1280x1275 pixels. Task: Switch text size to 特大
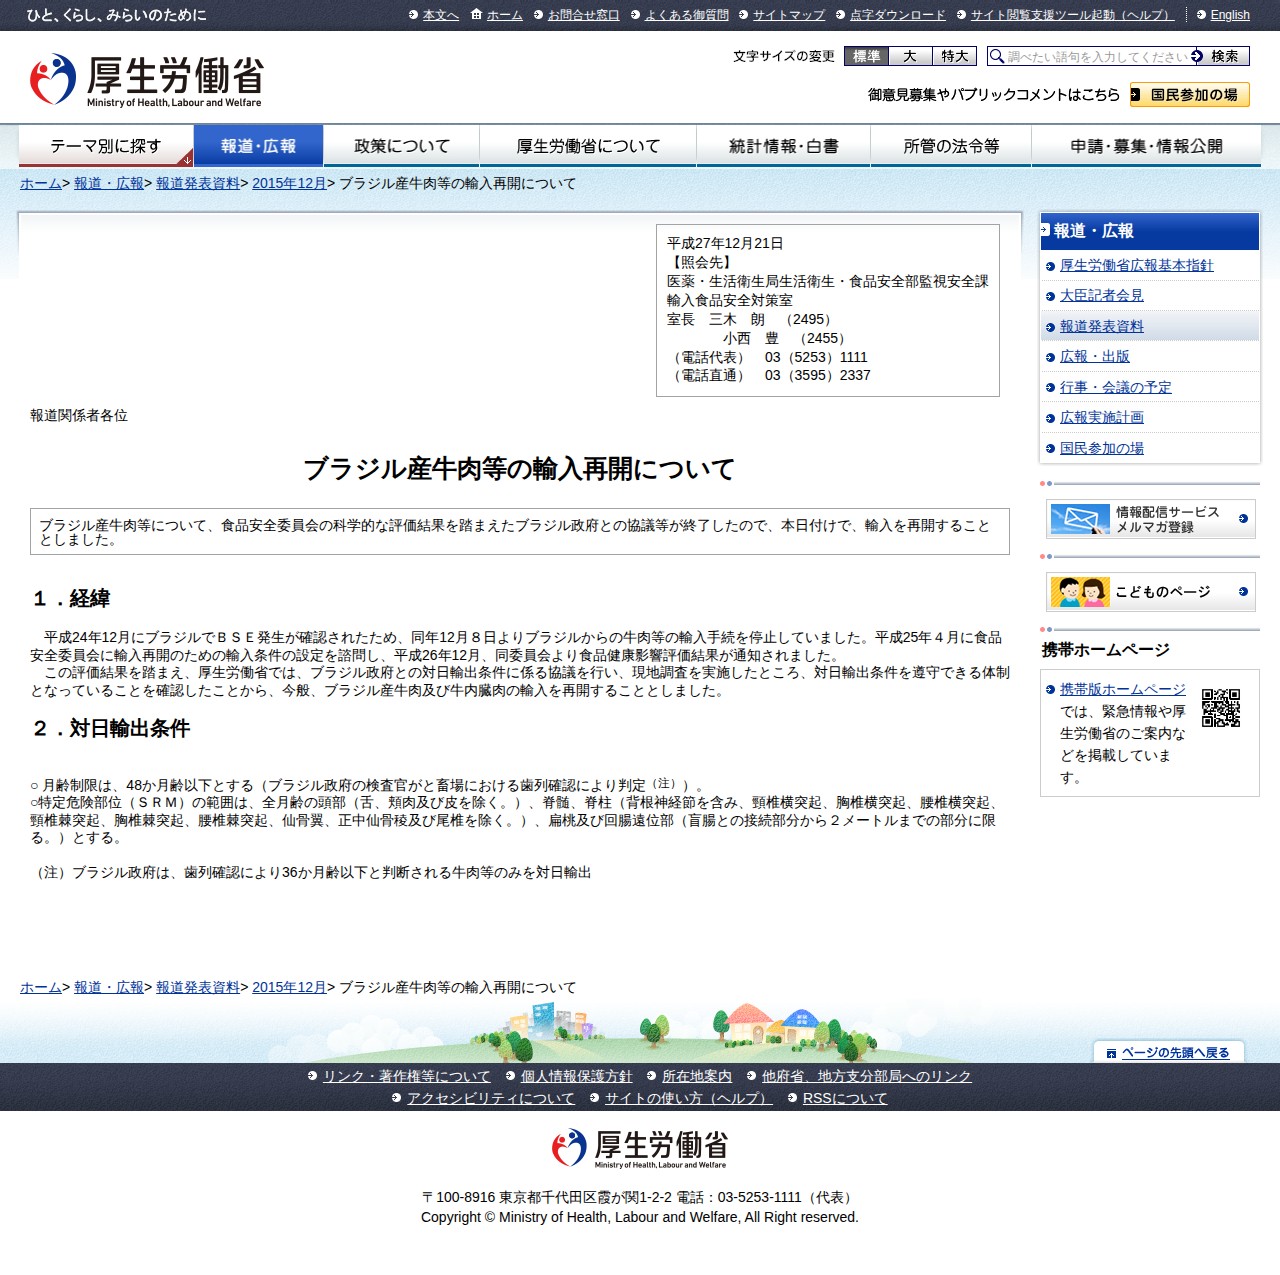click(955, 56)
